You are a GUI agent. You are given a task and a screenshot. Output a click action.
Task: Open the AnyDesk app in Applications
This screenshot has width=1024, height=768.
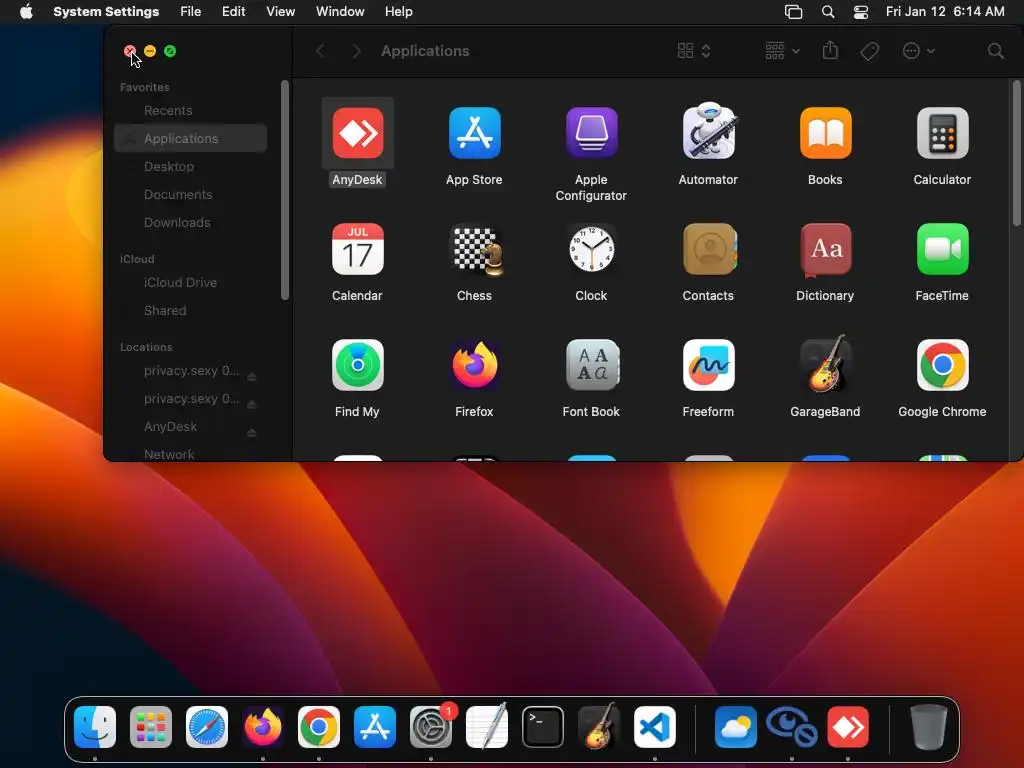click(357, 133)
